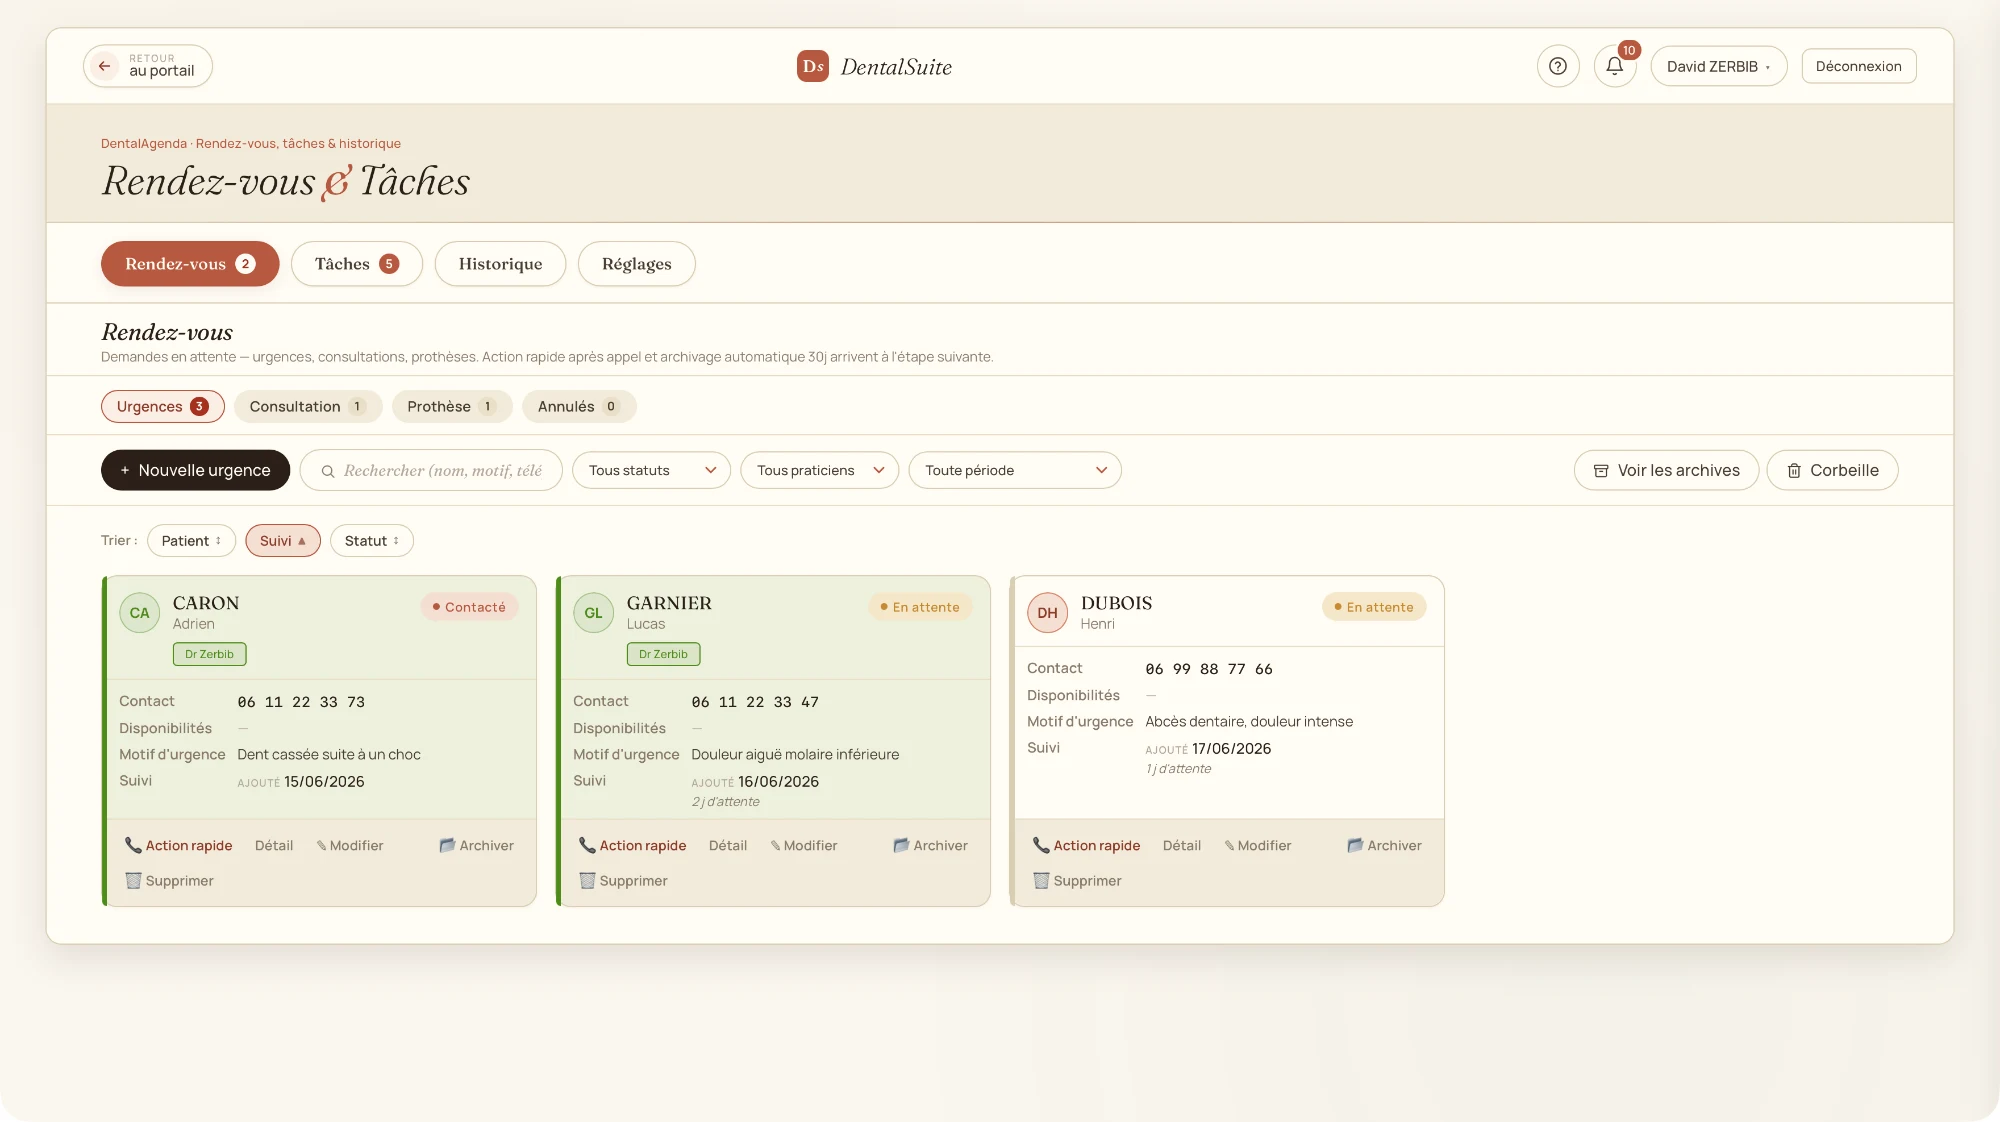
Task: Open the help question mark icon
Action: click(x=1558, y=66)
